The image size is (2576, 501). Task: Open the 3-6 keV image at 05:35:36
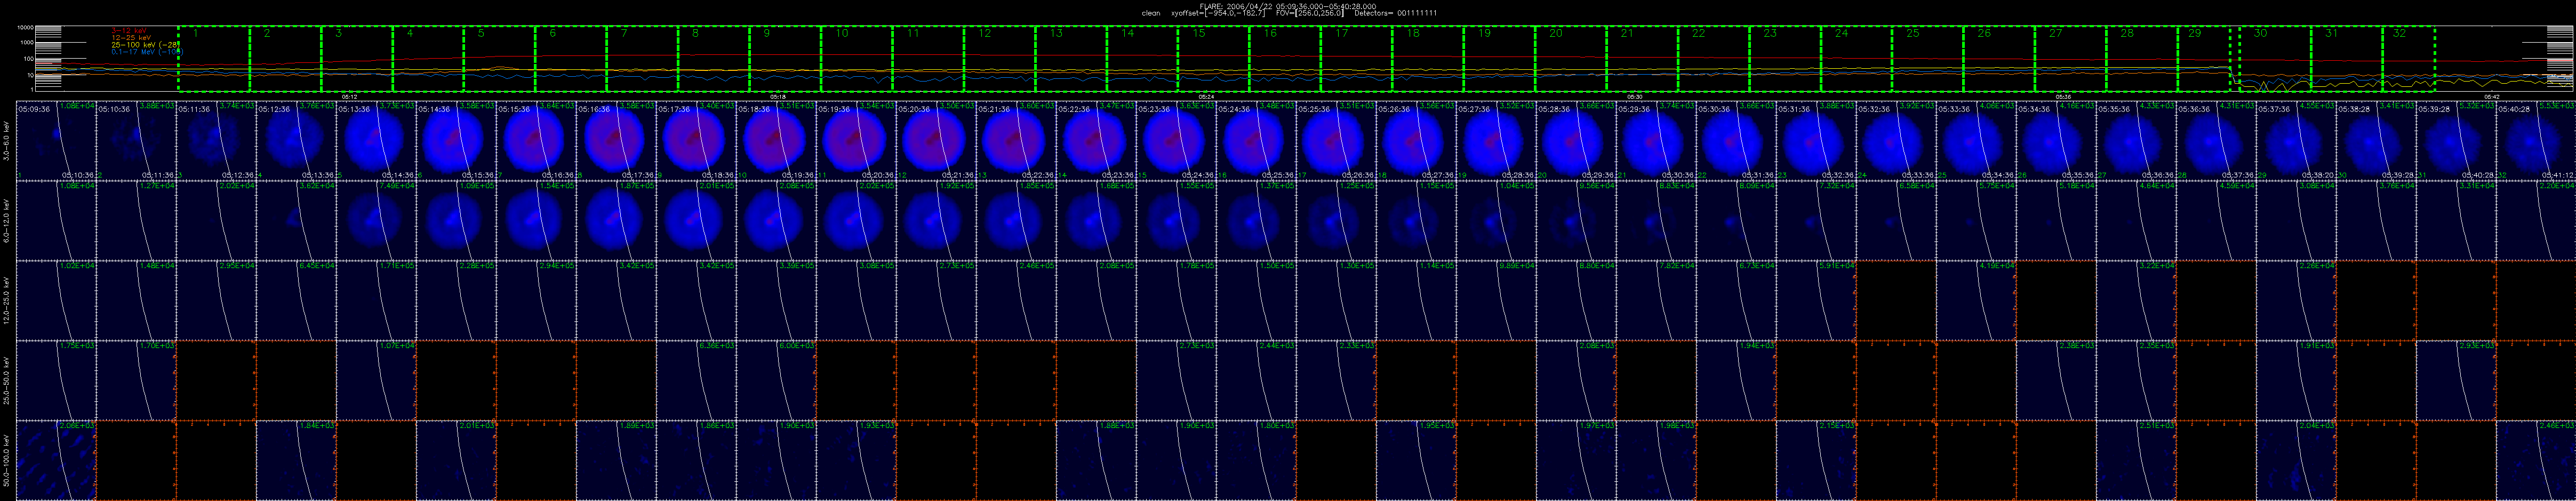point(2136,140)
